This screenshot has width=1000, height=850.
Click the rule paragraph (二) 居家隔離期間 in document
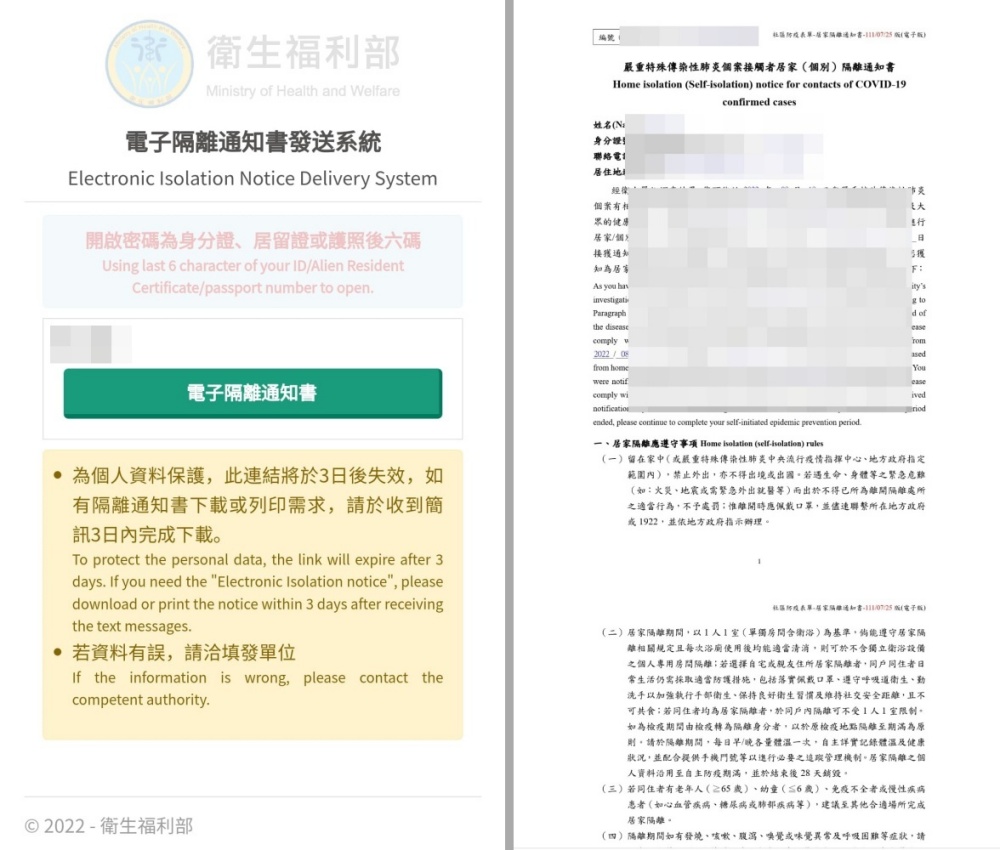click(x=763, y=703)
